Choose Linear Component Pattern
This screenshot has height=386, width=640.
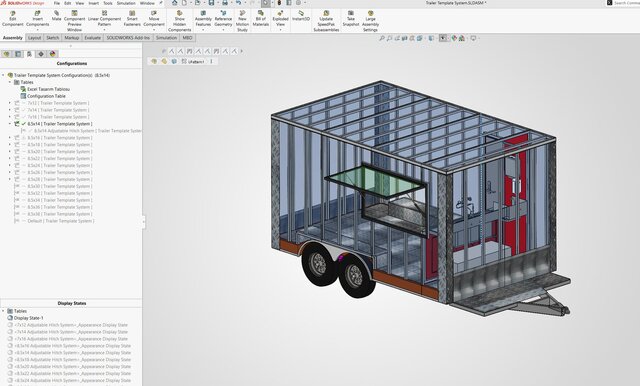point(104,19)
